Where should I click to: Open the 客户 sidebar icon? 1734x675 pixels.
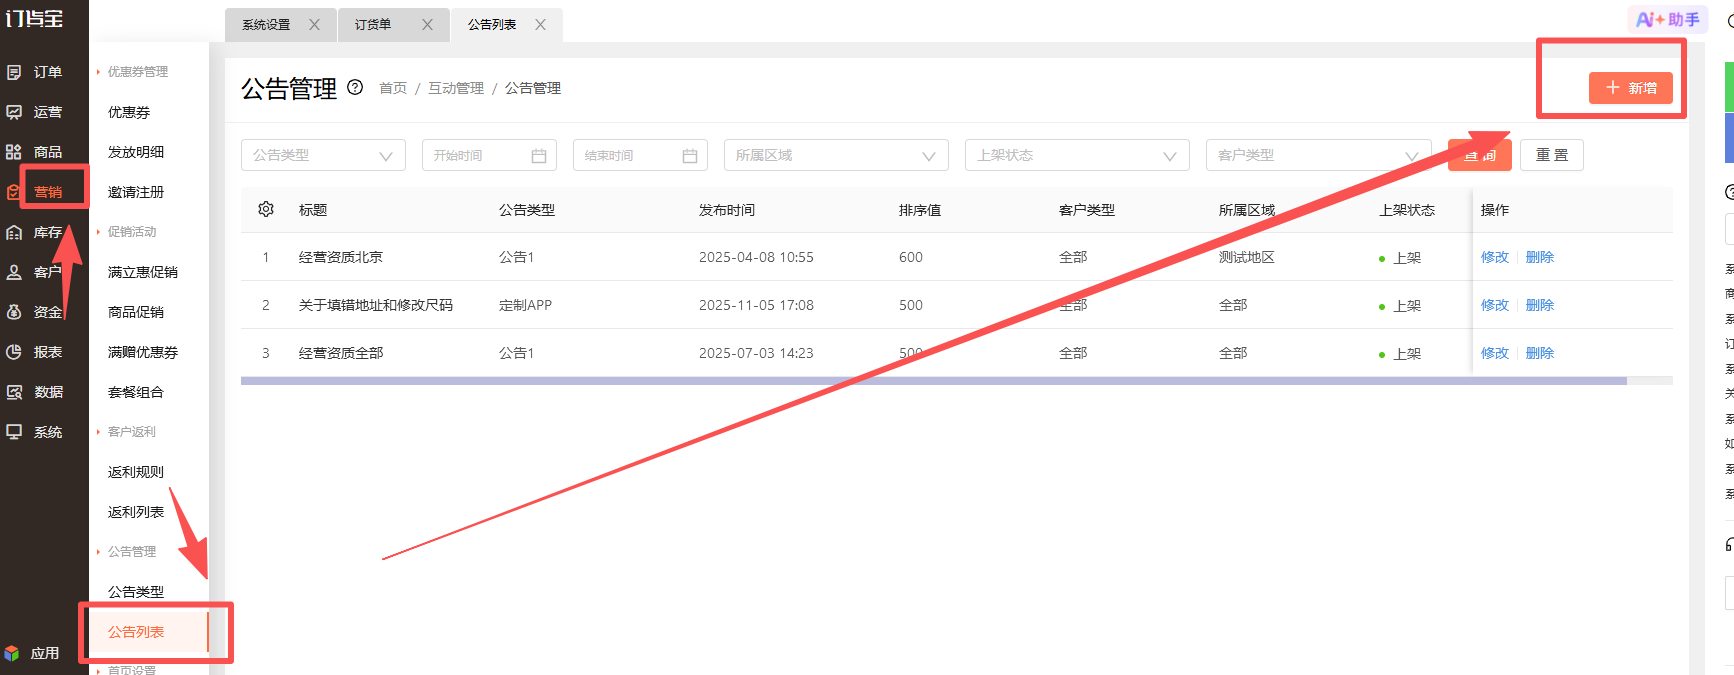tap(14, 272)
